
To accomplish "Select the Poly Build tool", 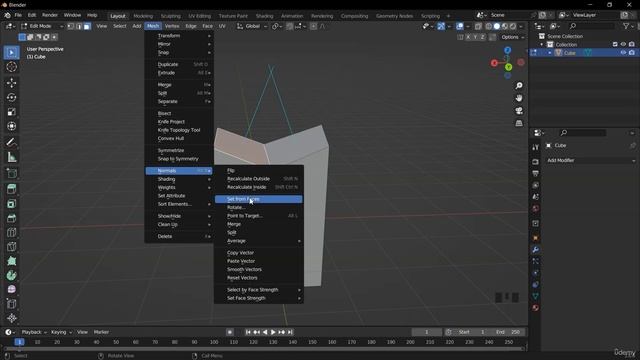I will (11, 261).
